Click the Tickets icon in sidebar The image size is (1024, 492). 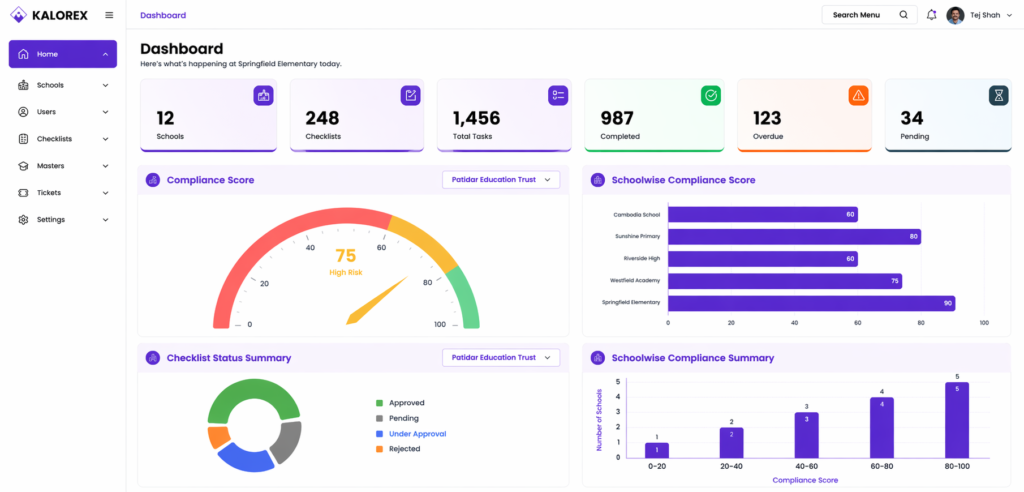tap(24, 193)
